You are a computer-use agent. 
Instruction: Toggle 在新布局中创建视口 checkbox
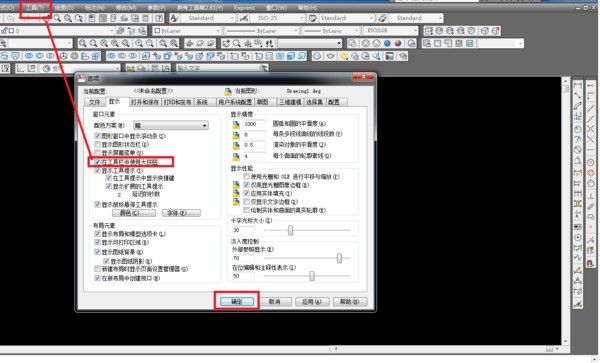pyautogui.click(x=97, y=278)
